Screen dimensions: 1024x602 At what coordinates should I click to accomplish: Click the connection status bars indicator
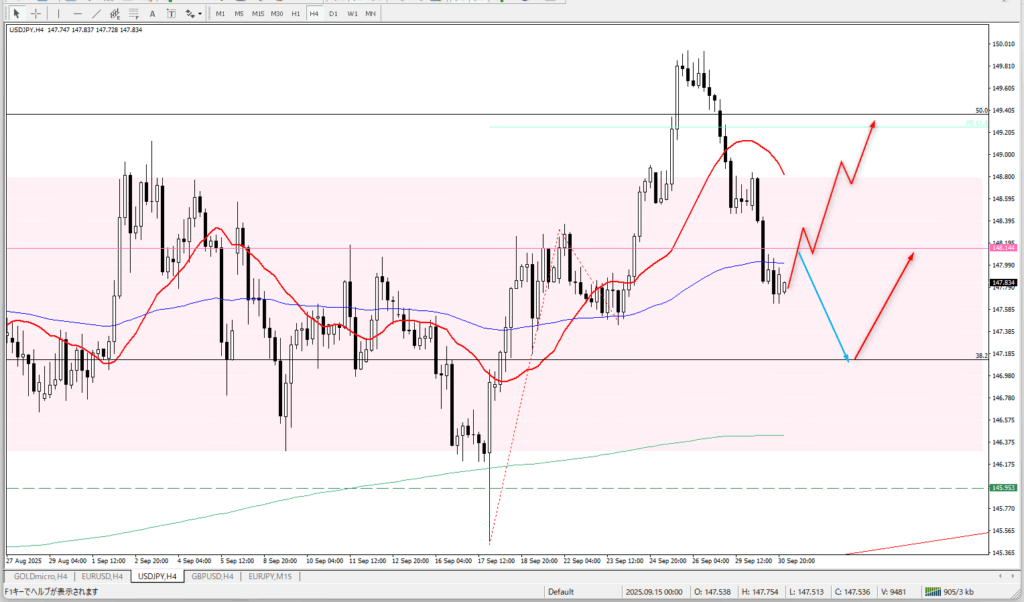(936, 591)
